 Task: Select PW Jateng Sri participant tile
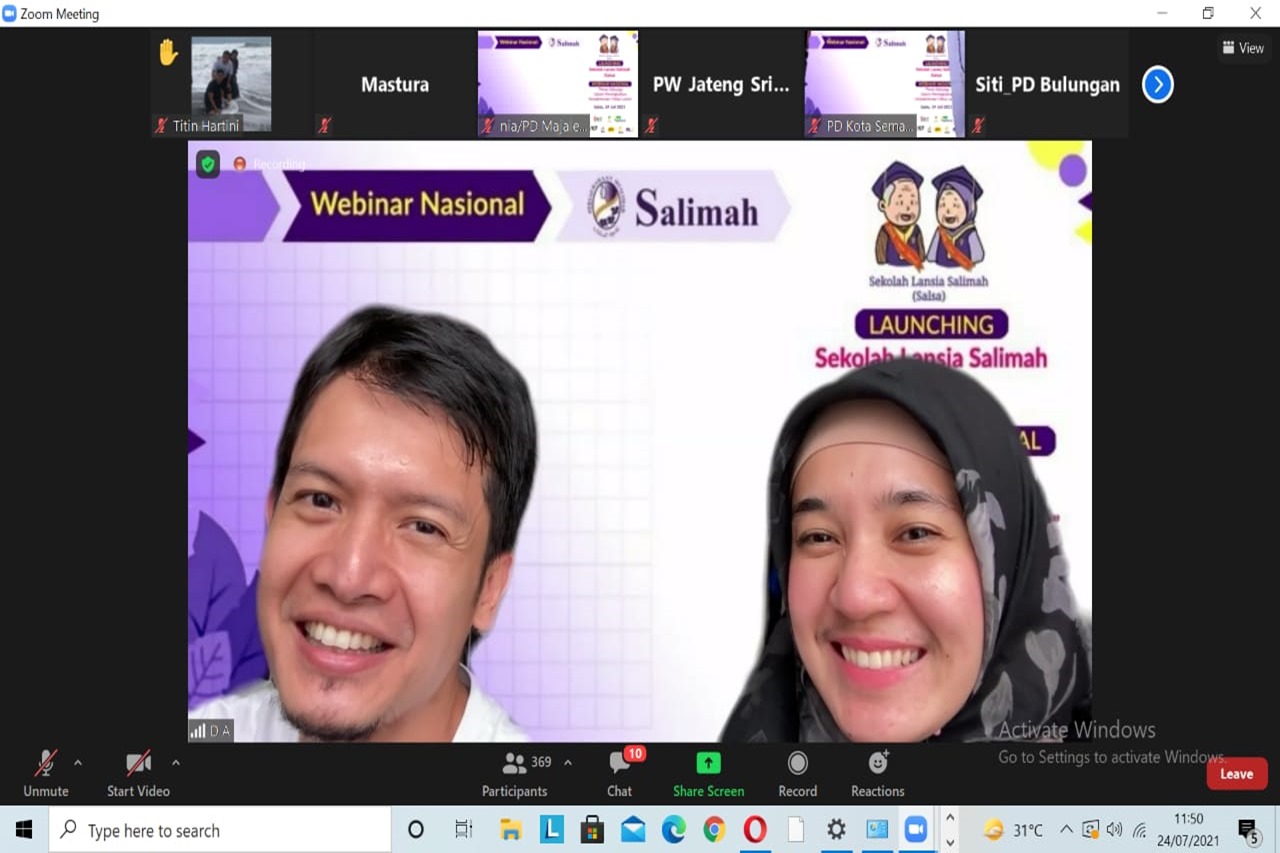click(721, 84)
